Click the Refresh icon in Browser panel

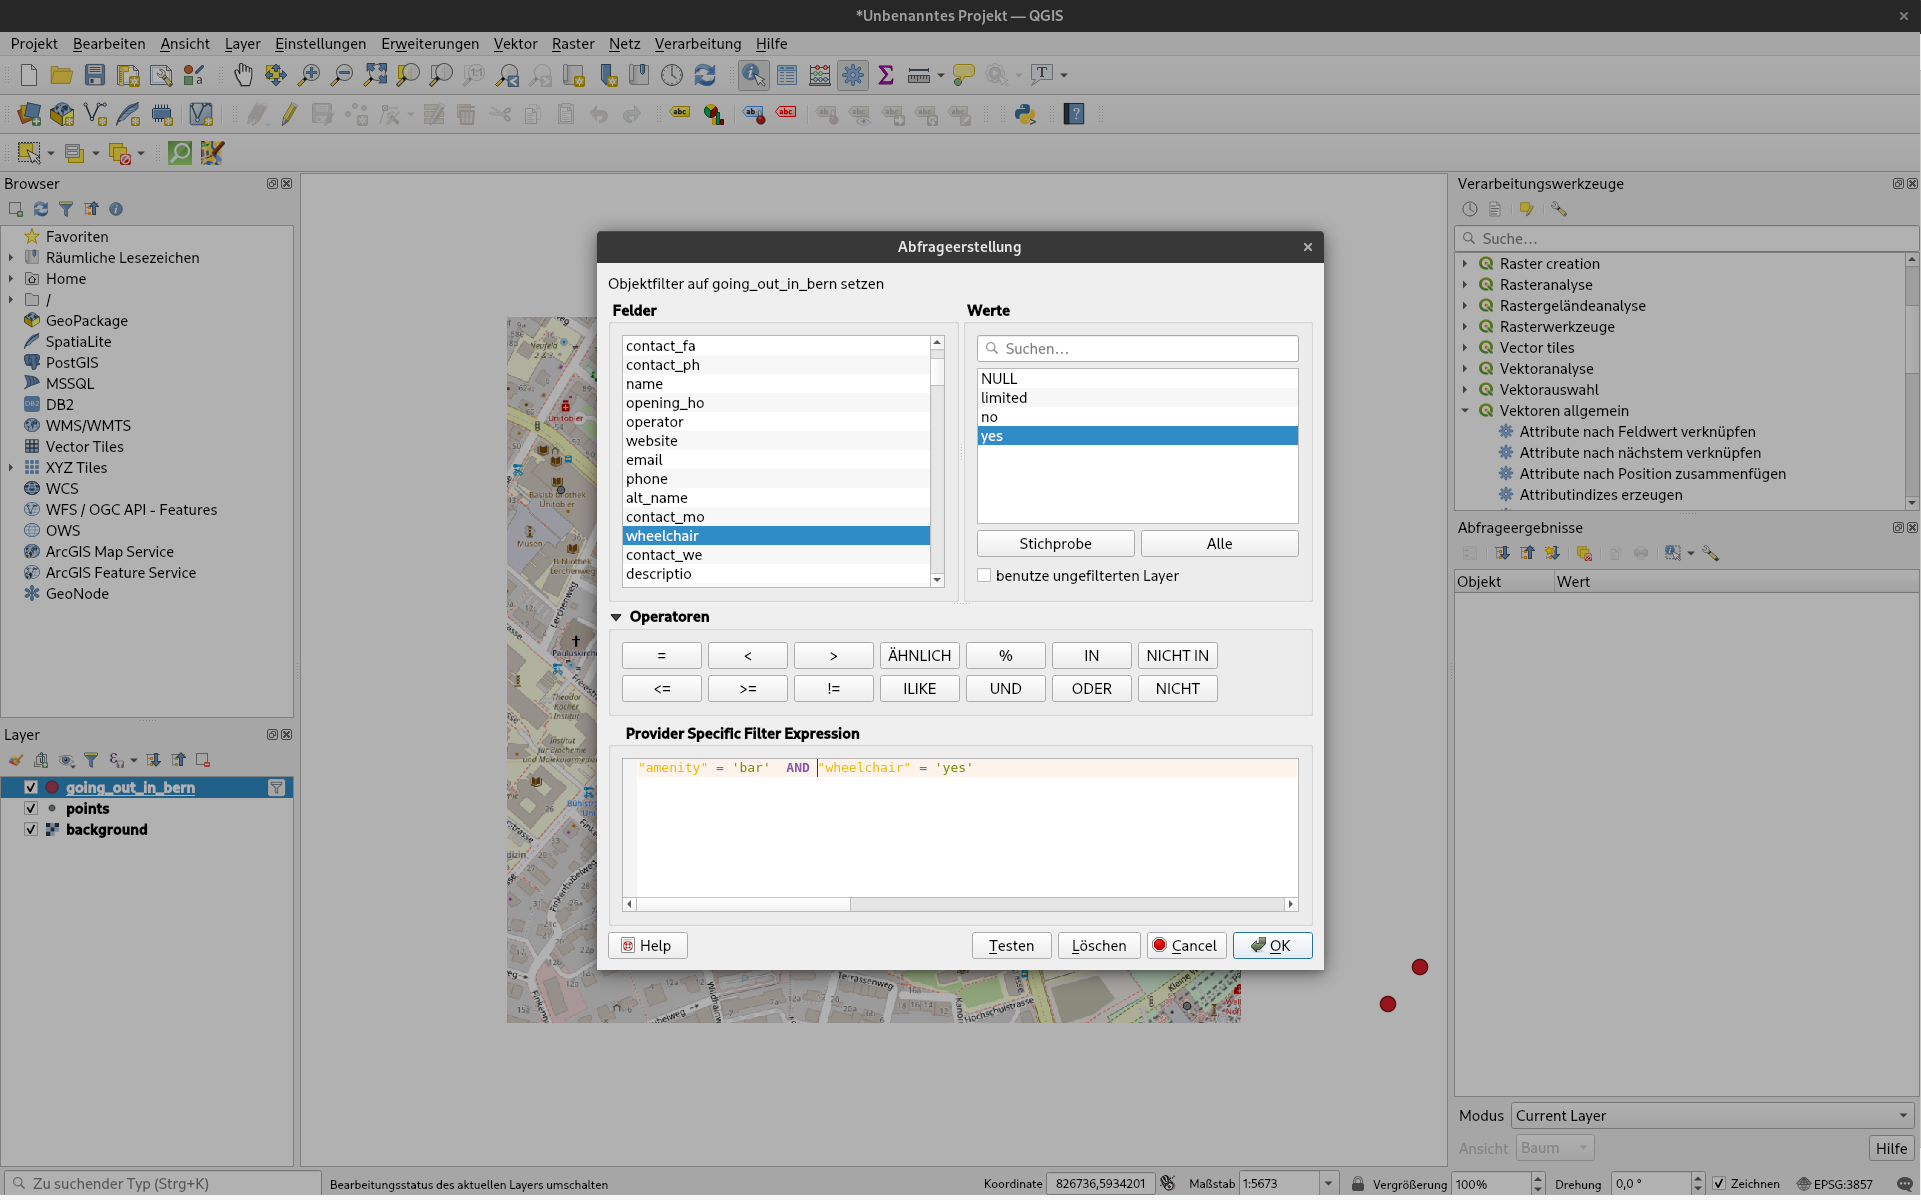[x=41, y=209]
